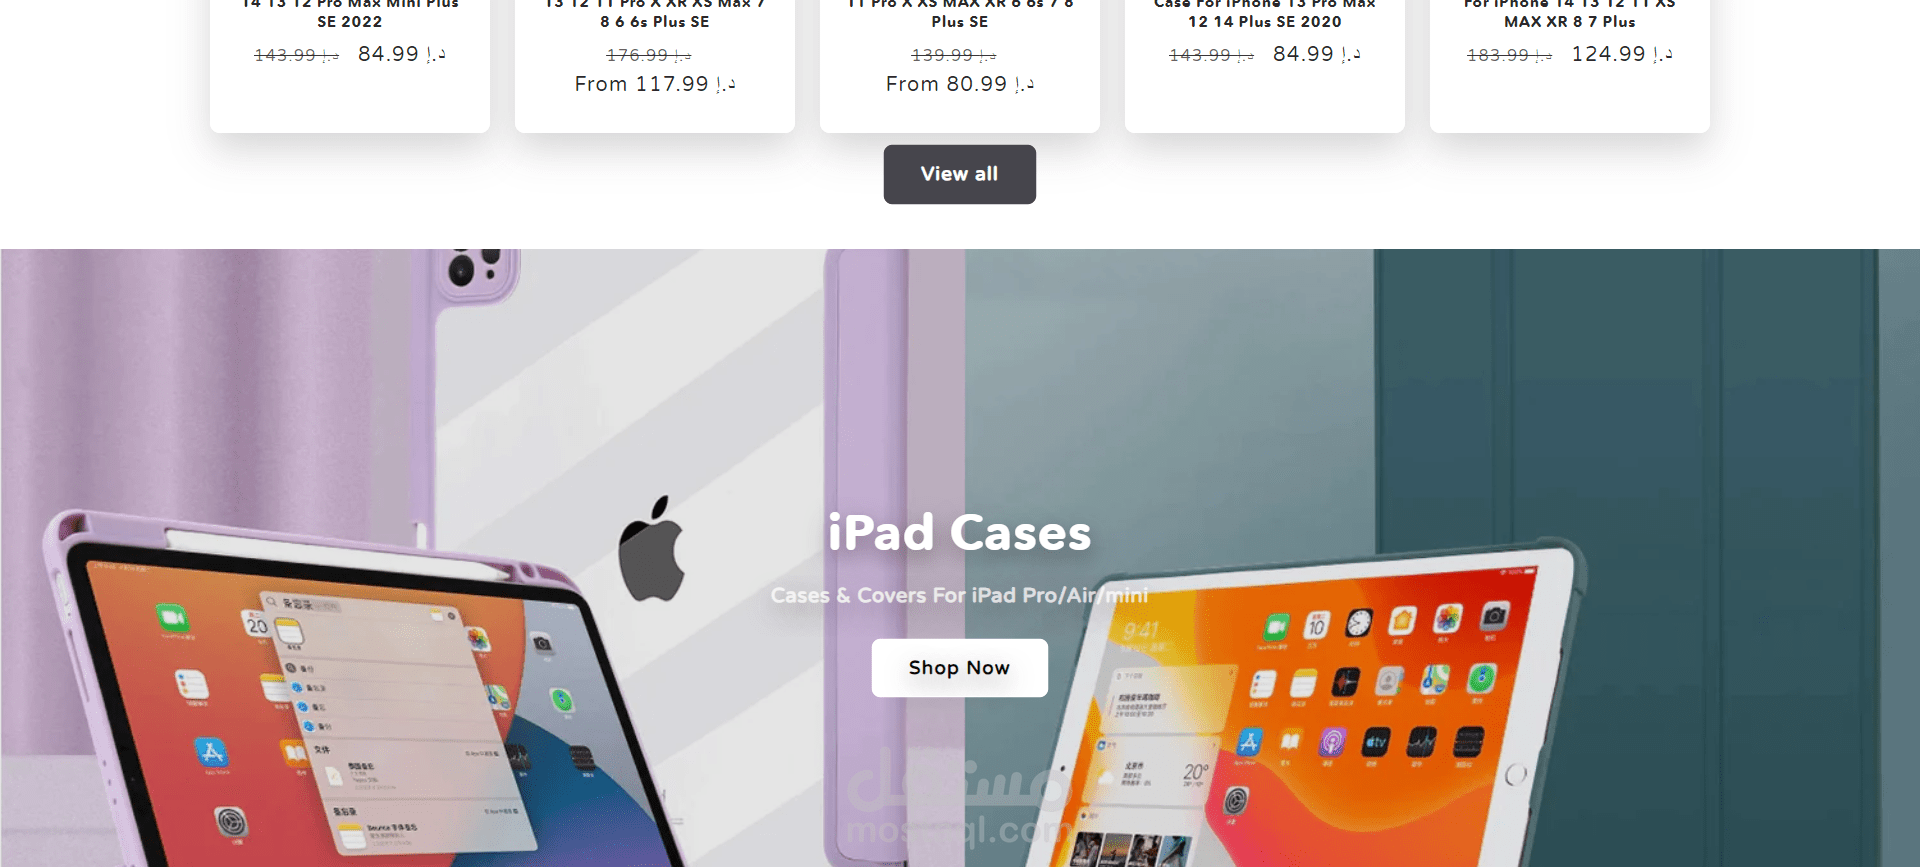
Task: Click the 124.99 sale price
Action: tap(1622, 54)
